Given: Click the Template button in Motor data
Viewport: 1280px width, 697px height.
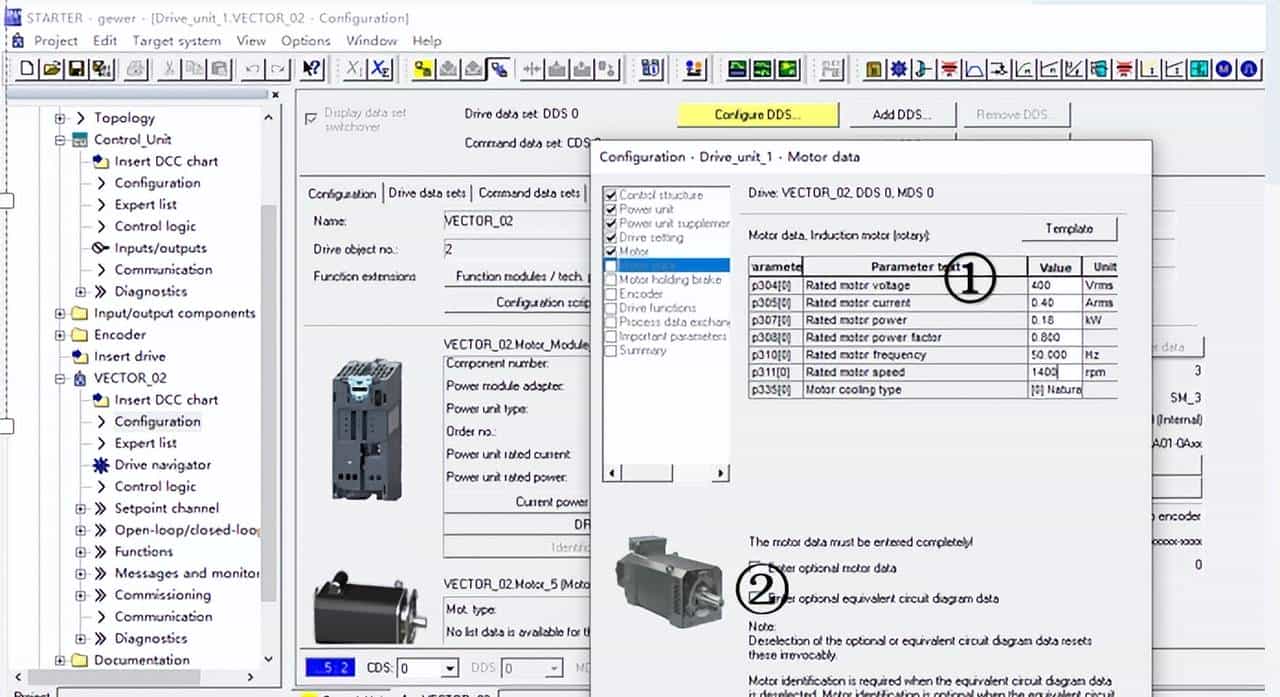Looking at the screenshot, I should [1069, 229].
